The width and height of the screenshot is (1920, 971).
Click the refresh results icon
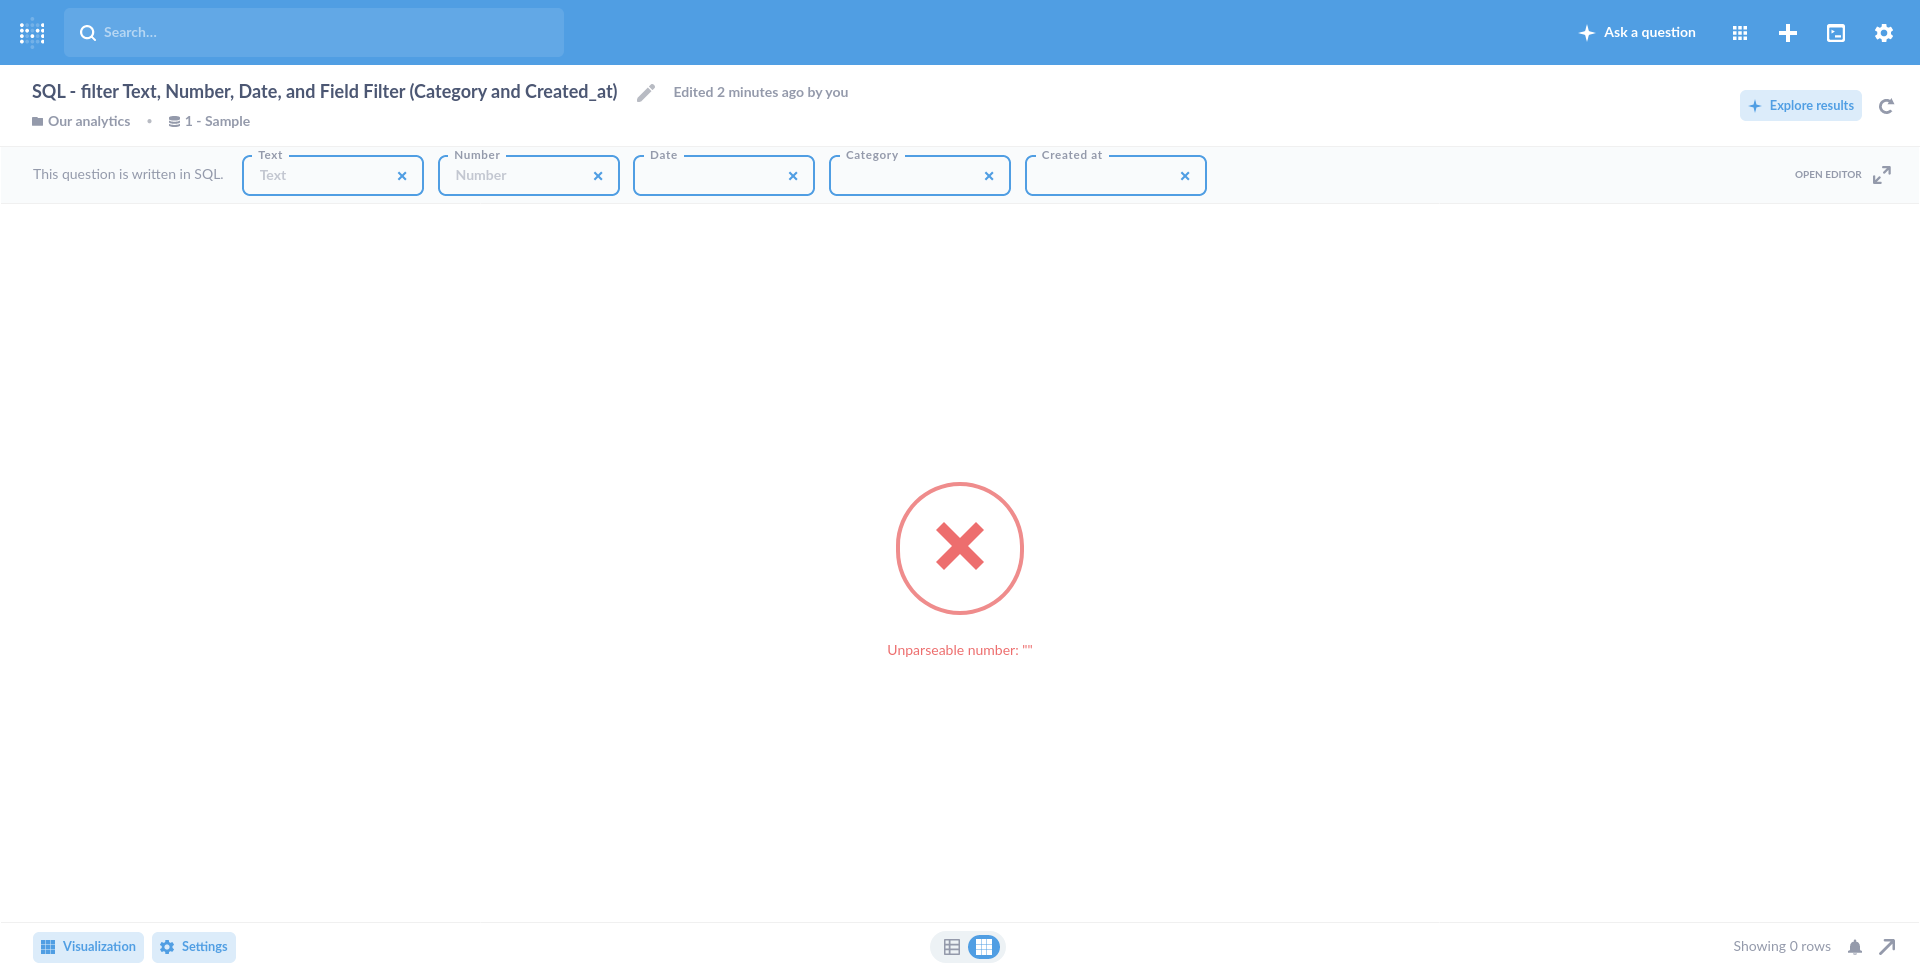coord(1886,106)
